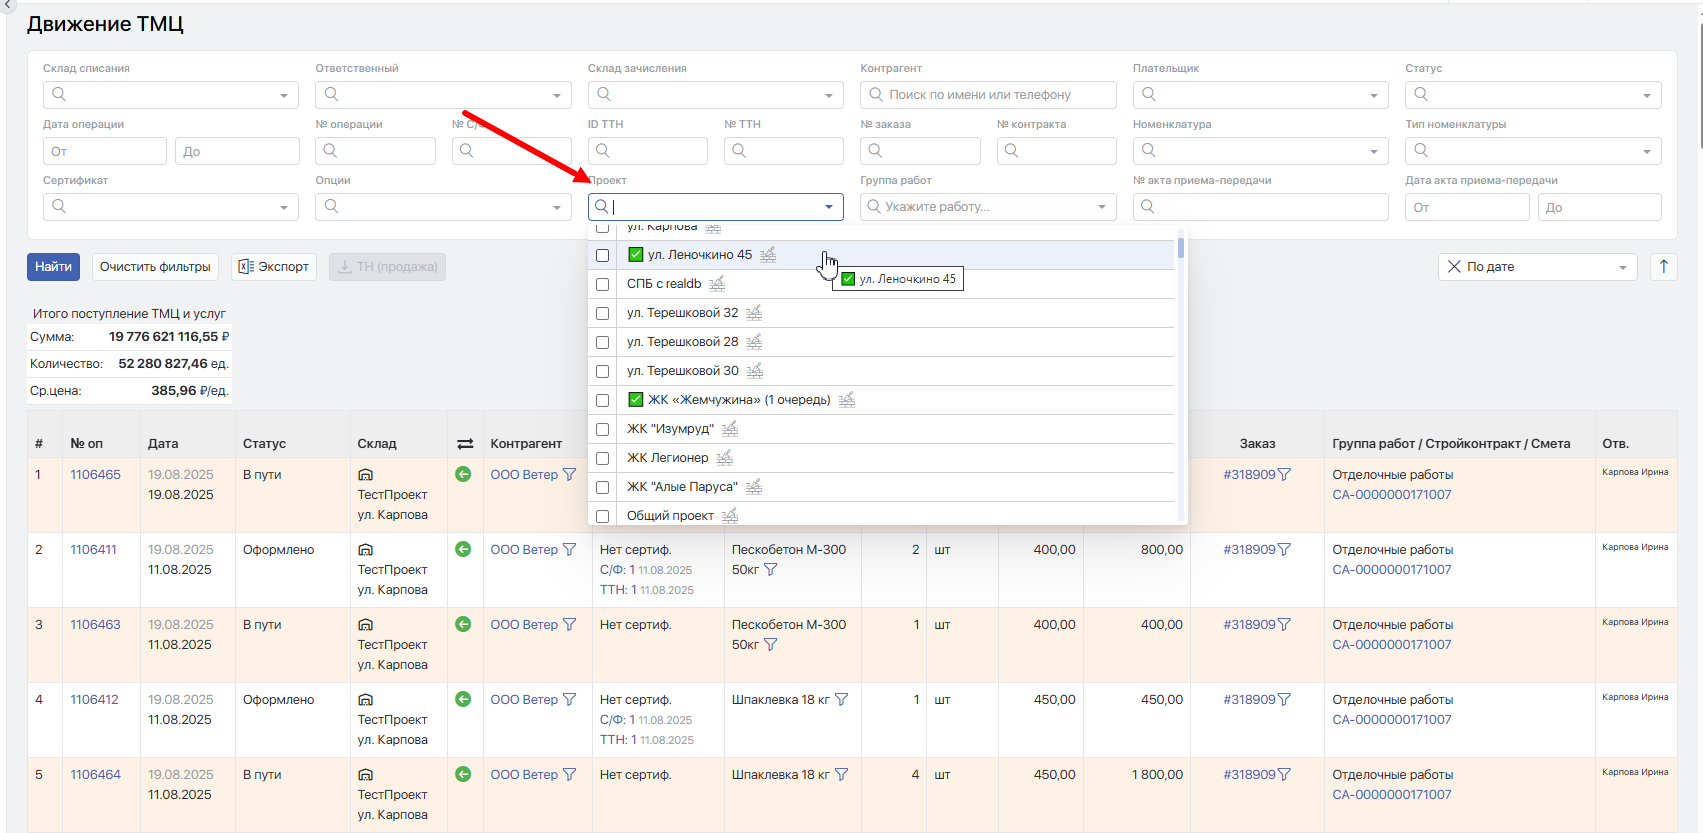Click filter icon next to Шпаклевка 18 кг in row 4
This screenshot has width=1703, height=833.
coord(841,700)
